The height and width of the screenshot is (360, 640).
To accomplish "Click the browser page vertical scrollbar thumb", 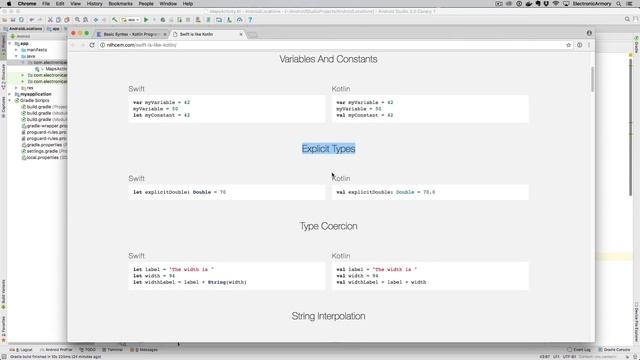I will (592, 78).
